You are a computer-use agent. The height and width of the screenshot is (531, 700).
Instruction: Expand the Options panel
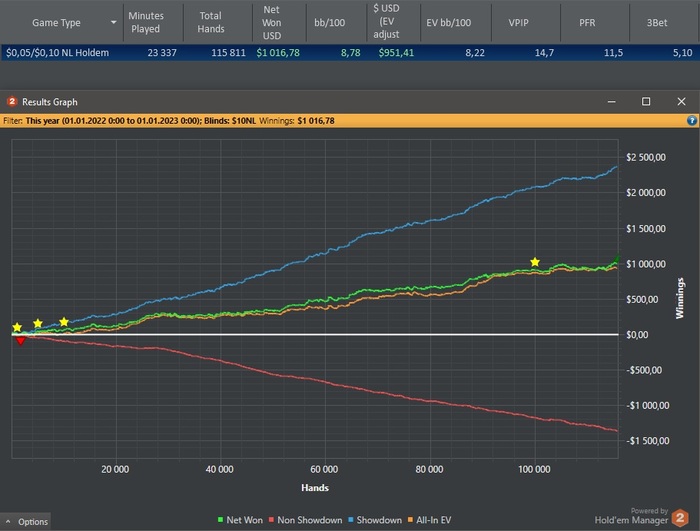(x=25, y=522)
